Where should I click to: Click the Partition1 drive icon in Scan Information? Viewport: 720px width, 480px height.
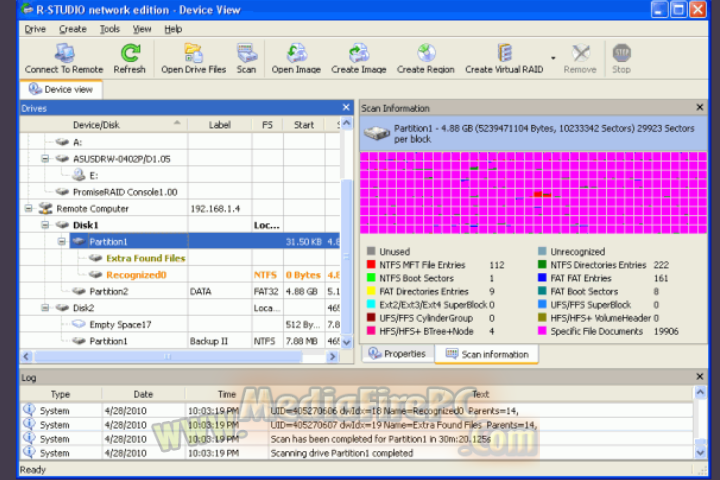click(x=377, y=134)
